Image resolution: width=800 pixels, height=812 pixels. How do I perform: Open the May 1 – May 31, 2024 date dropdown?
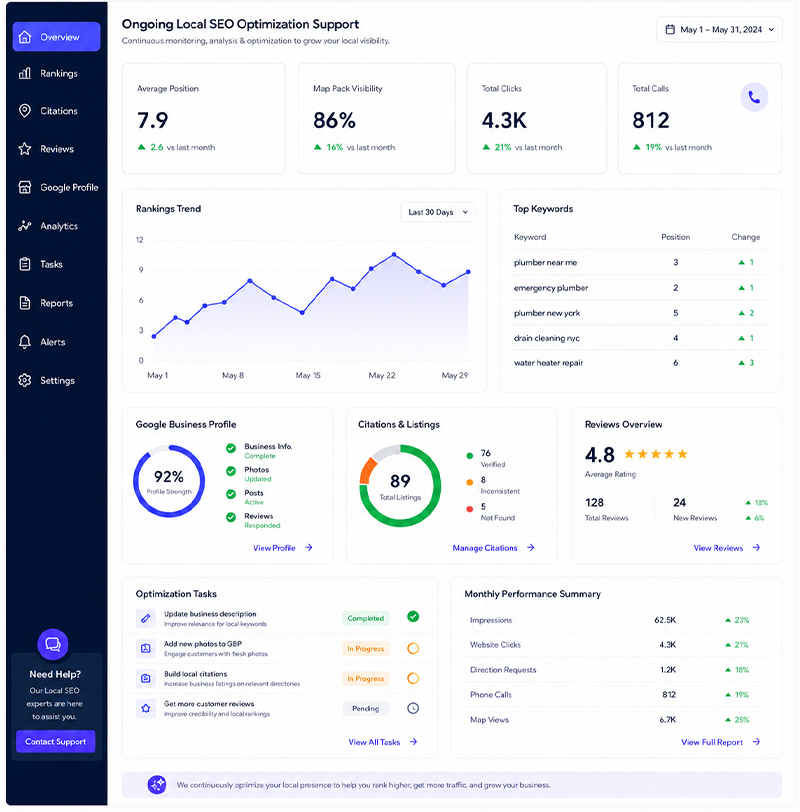click(719, 30)
